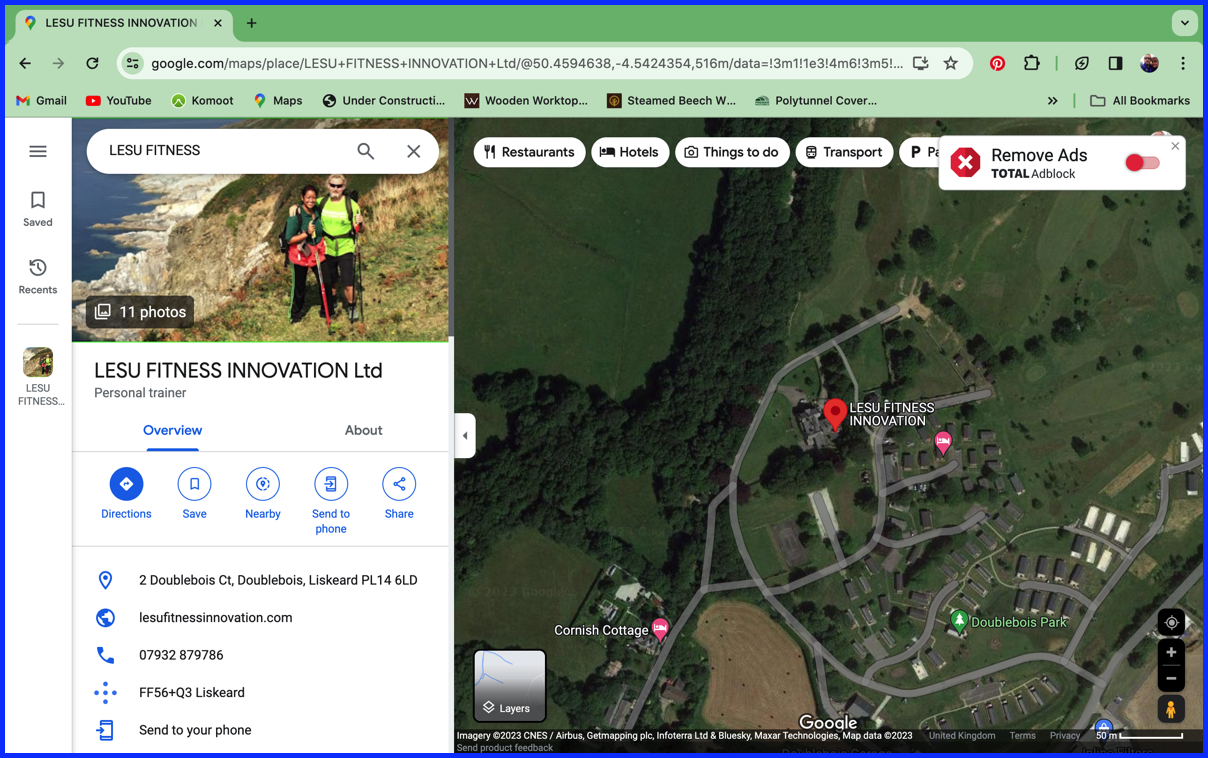
Task: Open the Recents panel
Action: point(38,276)
